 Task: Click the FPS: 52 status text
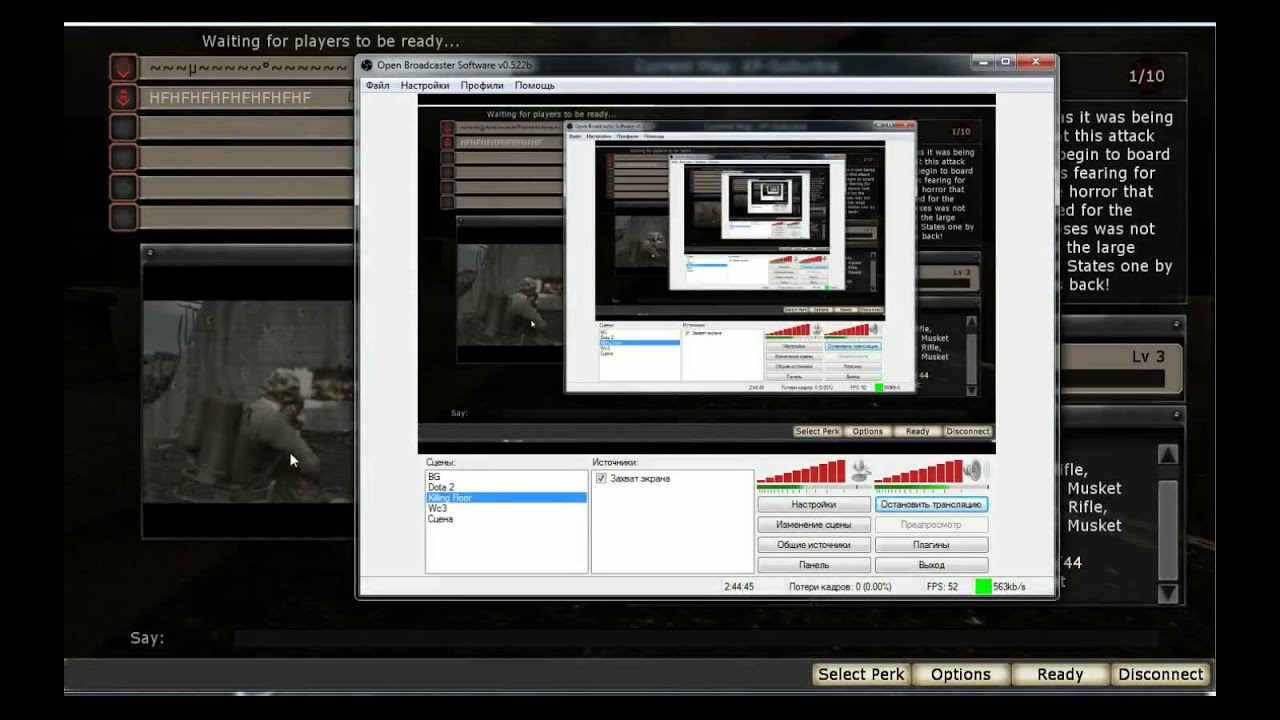coord(942,587)
